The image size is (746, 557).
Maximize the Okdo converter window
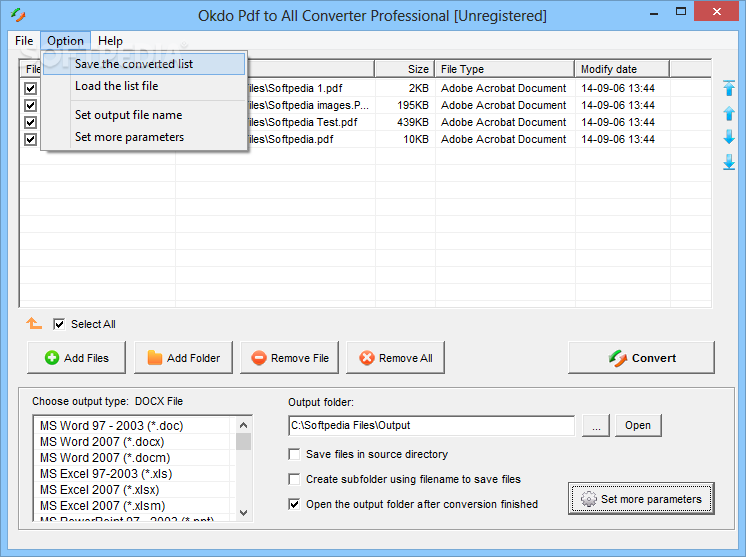pyautogui.click(x=681, y=12)
